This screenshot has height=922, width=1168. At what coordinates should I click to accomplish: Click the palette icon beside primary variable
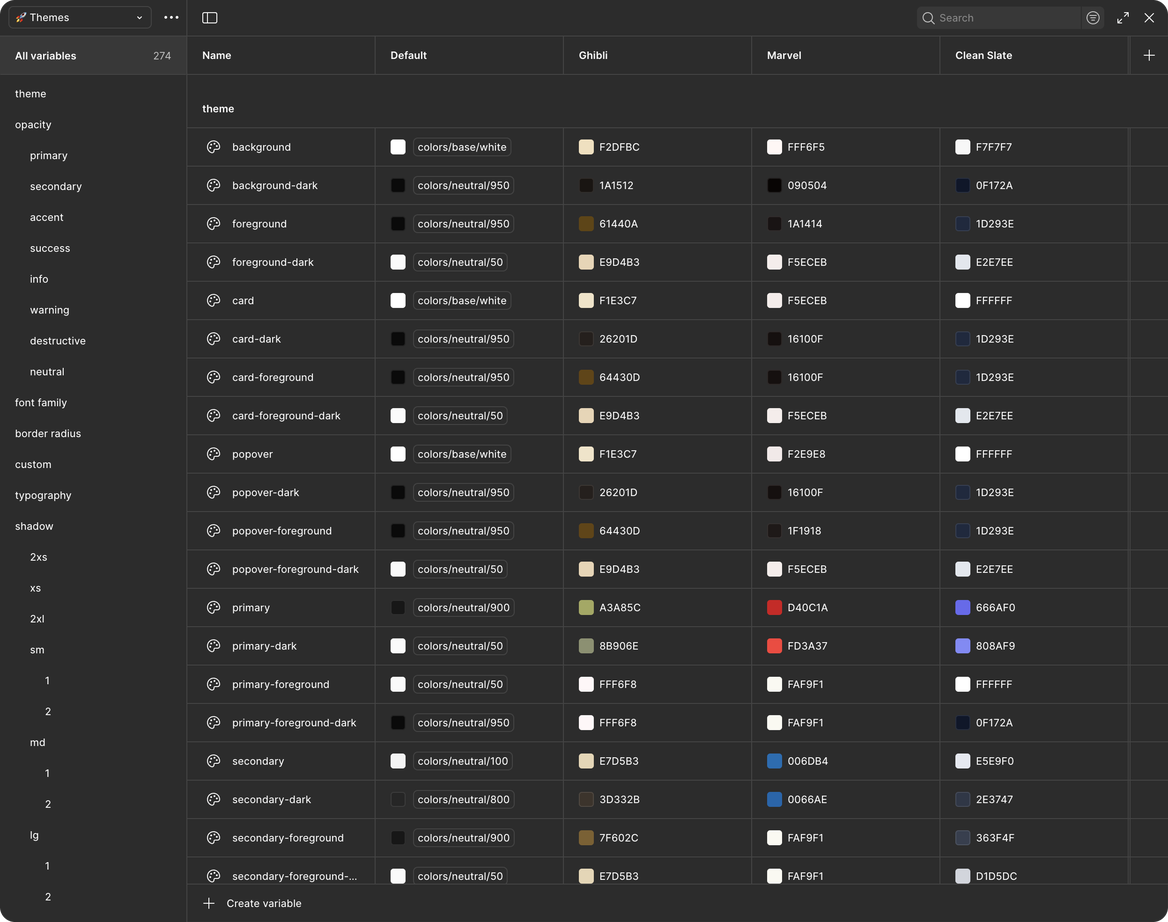(213, 608)
